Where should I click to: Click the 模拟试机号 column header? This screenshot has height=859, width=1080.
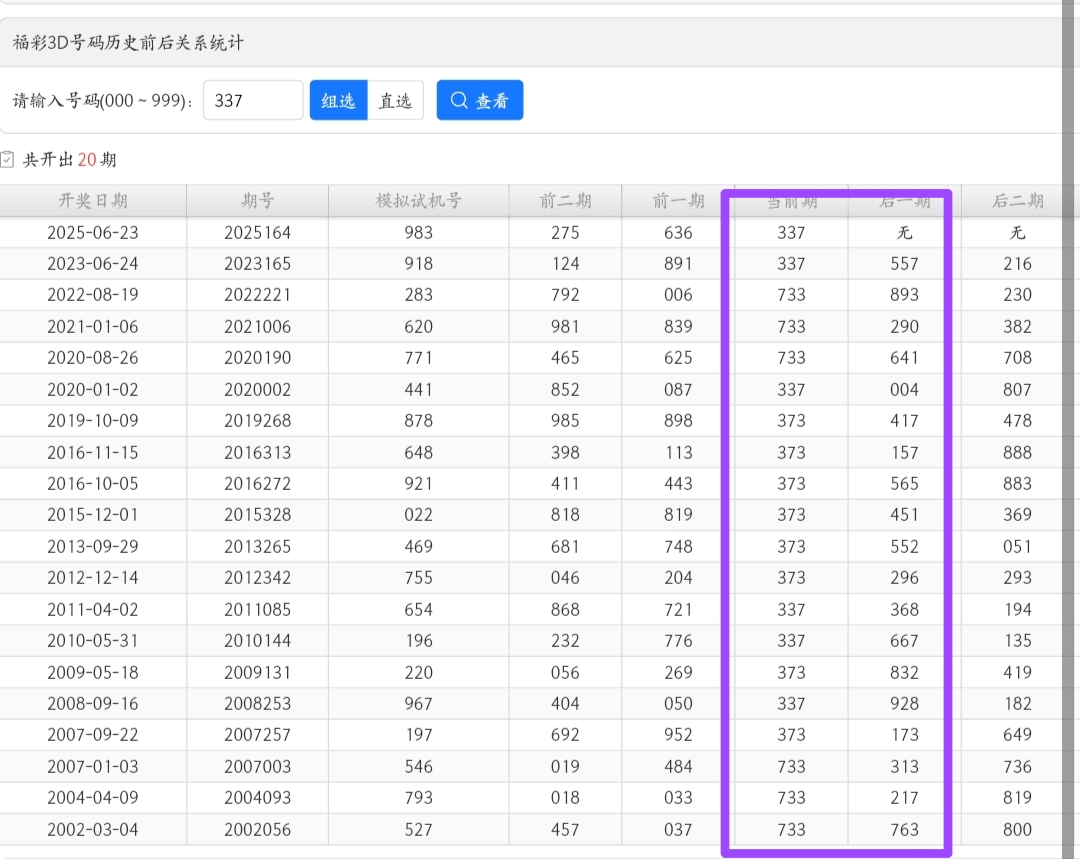coord(419,200)
